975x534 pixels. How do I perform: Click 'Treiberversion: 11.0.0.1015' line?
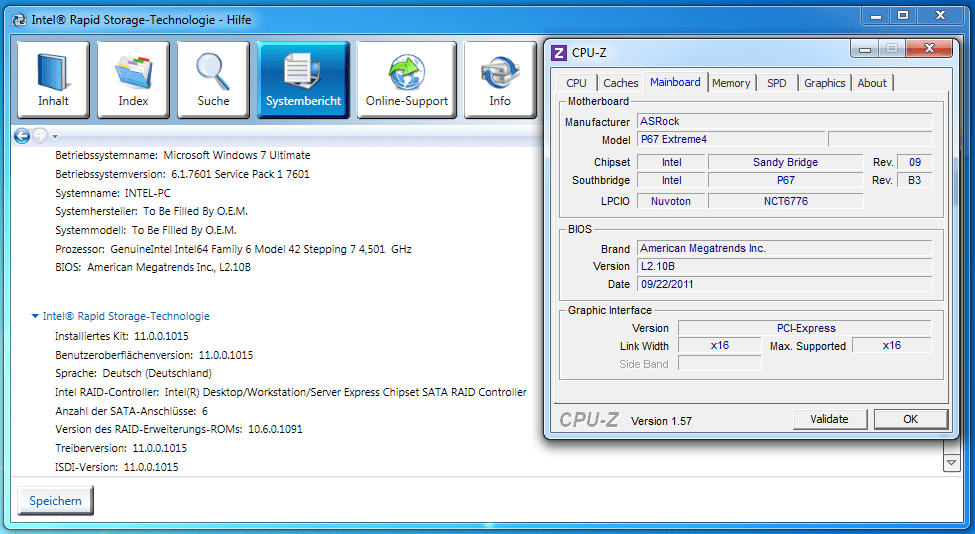(x=121, y=448)
